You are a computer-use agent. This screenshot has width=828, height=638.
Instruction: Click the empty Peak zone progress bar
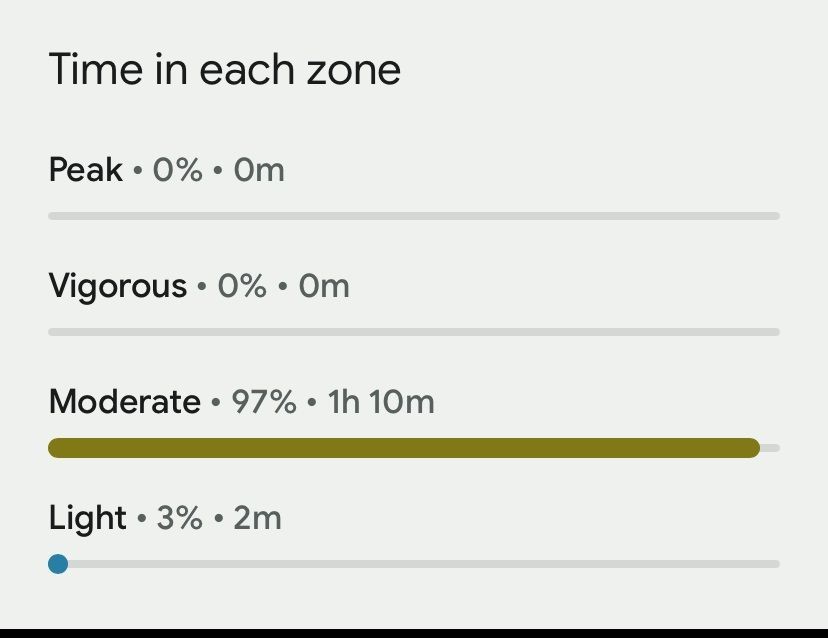[x=414, y=216]
